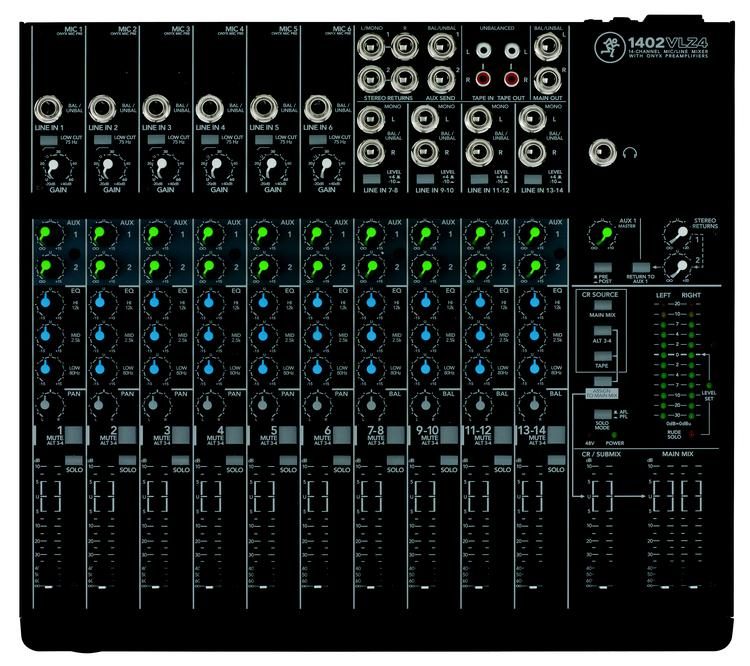Click the LINE IN 9-10 left jack
Screen dimensions: 750x666
point(425,119)
